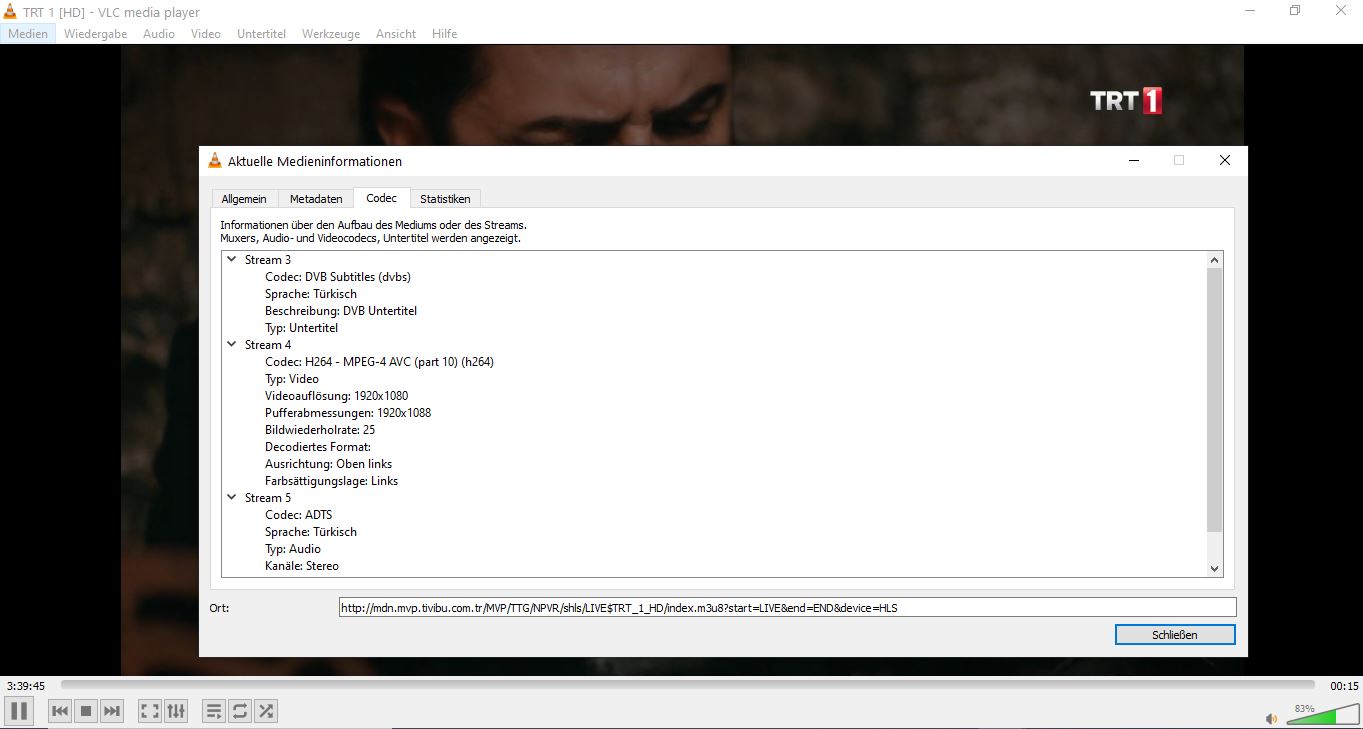
Task: Toggle loop mode icon
Action: click(240, 711)
